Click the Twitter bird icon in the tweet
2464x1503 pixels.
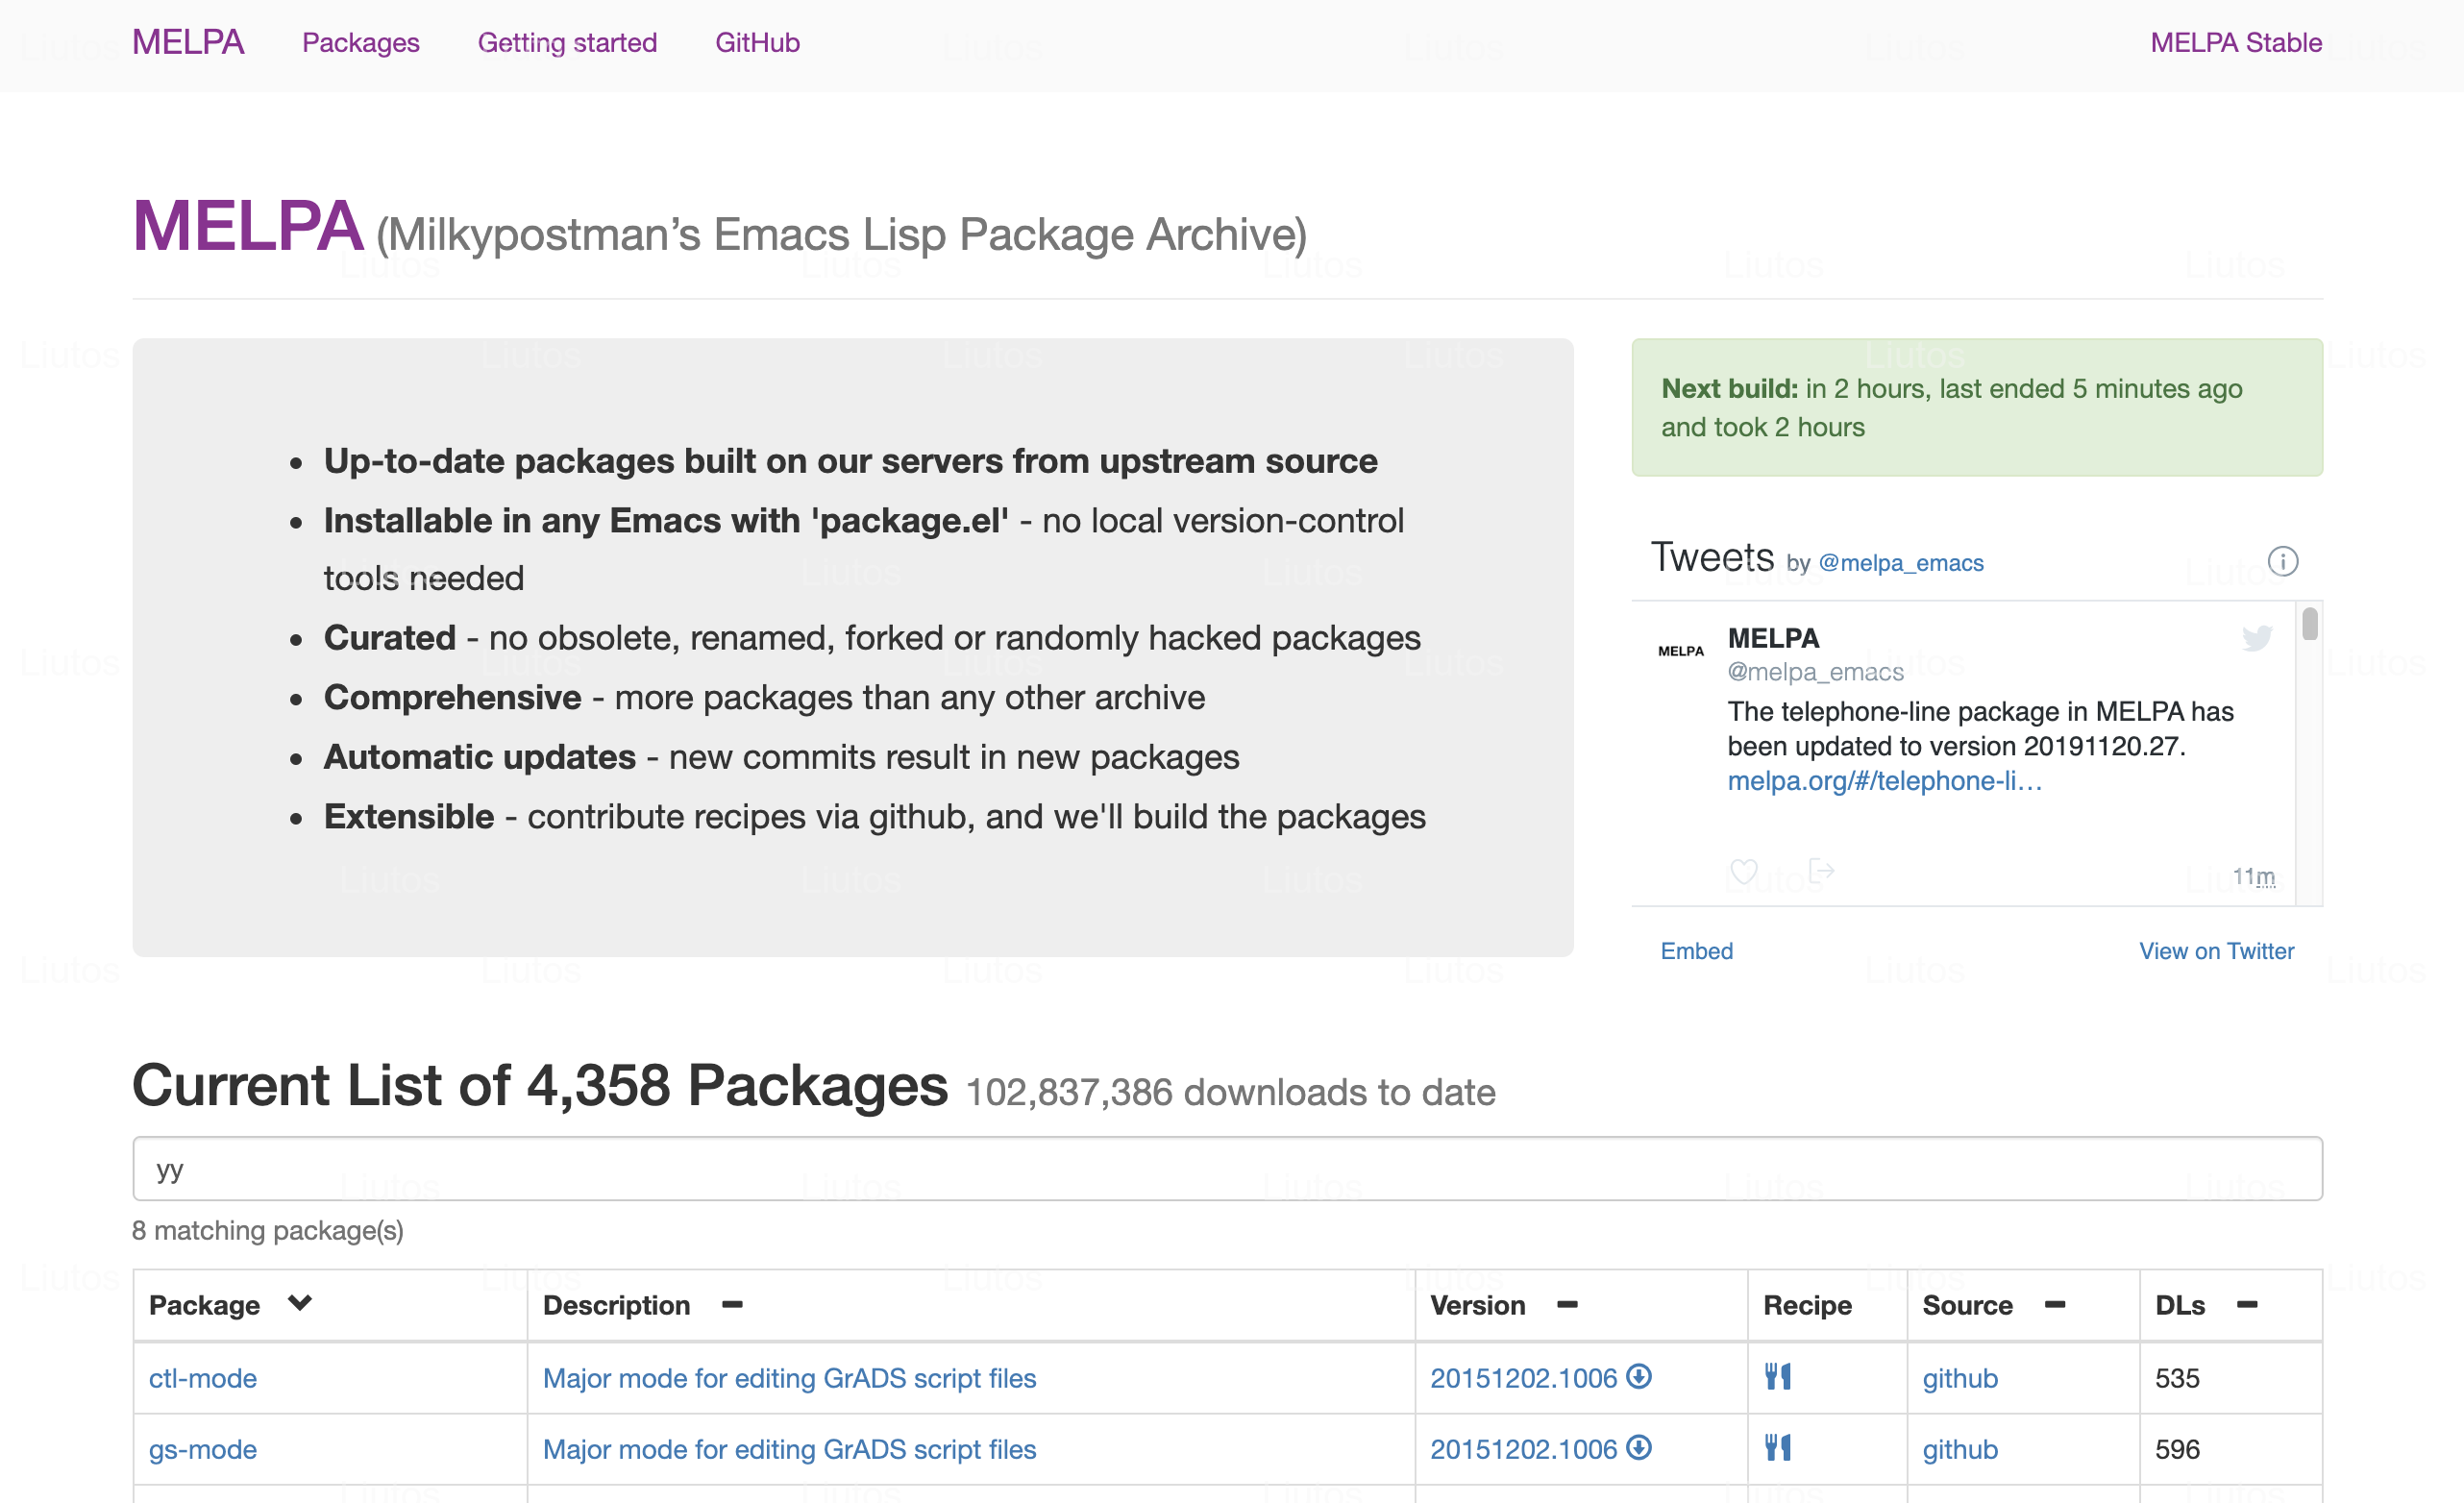click(x=2256, y=638)
